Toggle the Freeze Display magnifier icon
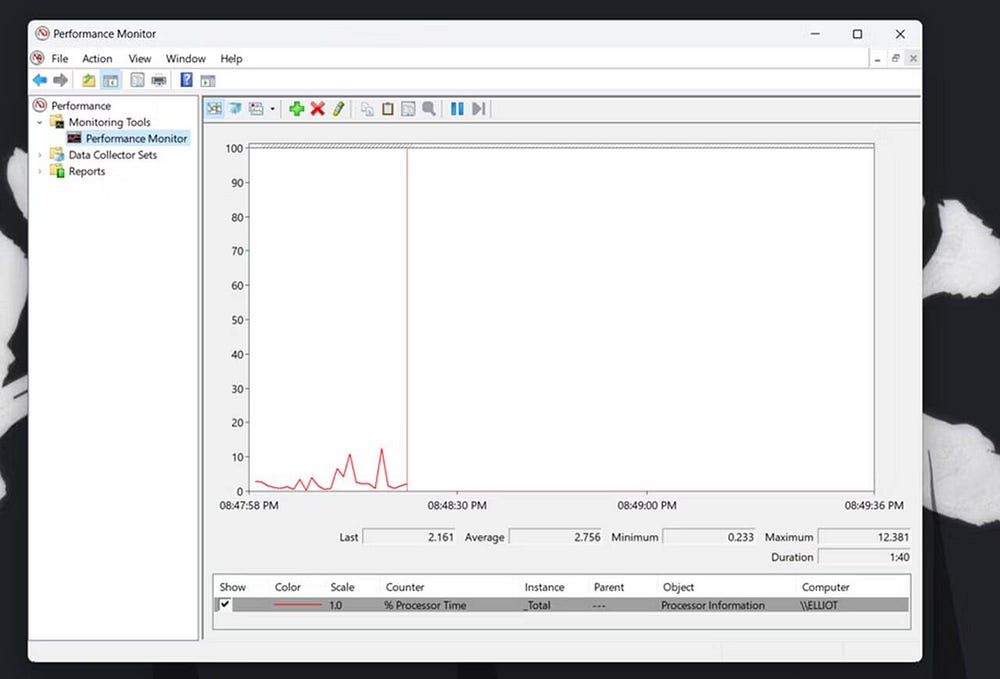 (429, 109)
